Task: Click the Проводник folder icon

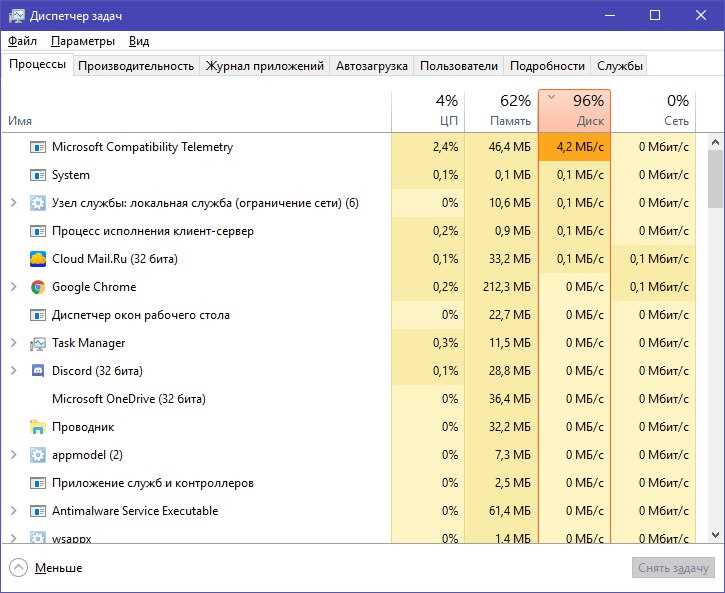Action: (37, 428)
